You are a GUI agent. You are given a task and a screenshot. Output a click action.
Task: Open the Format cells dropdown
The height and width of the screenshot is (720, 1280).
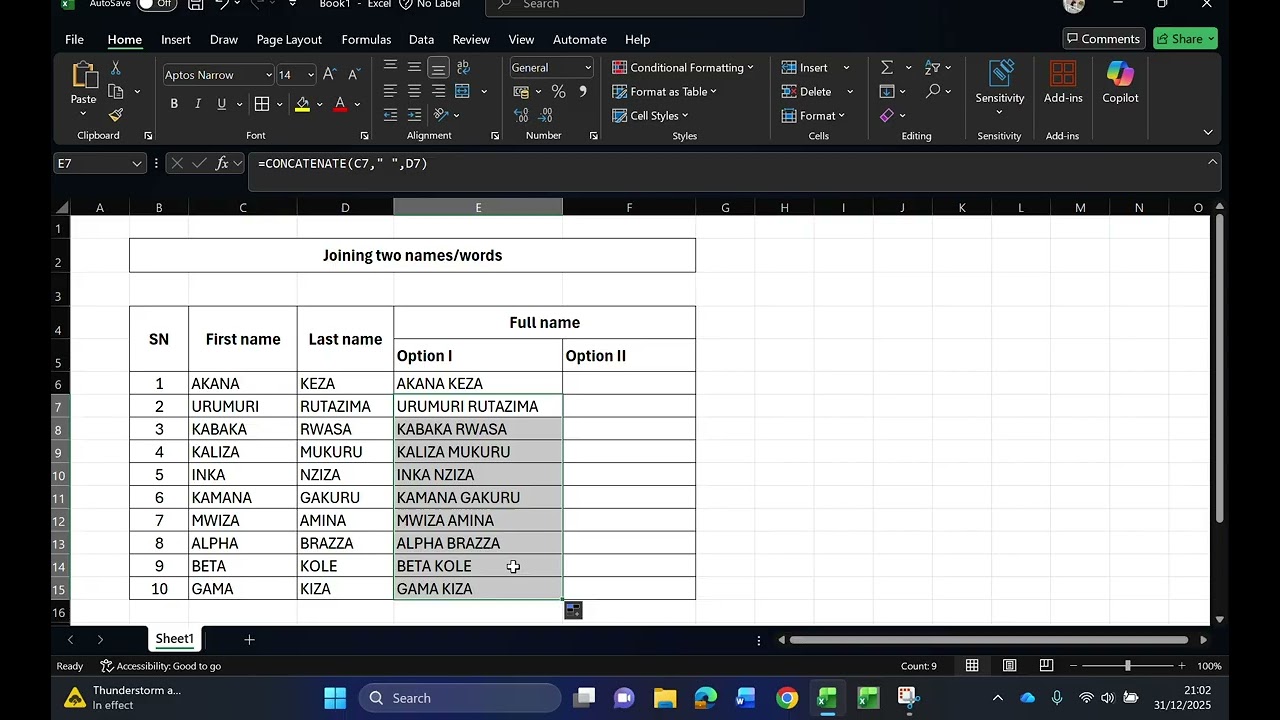click(x=813, y=116)
